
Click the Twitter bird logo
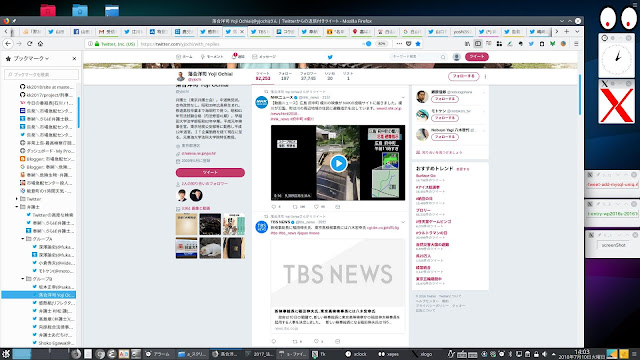click(x=330, y=57)
